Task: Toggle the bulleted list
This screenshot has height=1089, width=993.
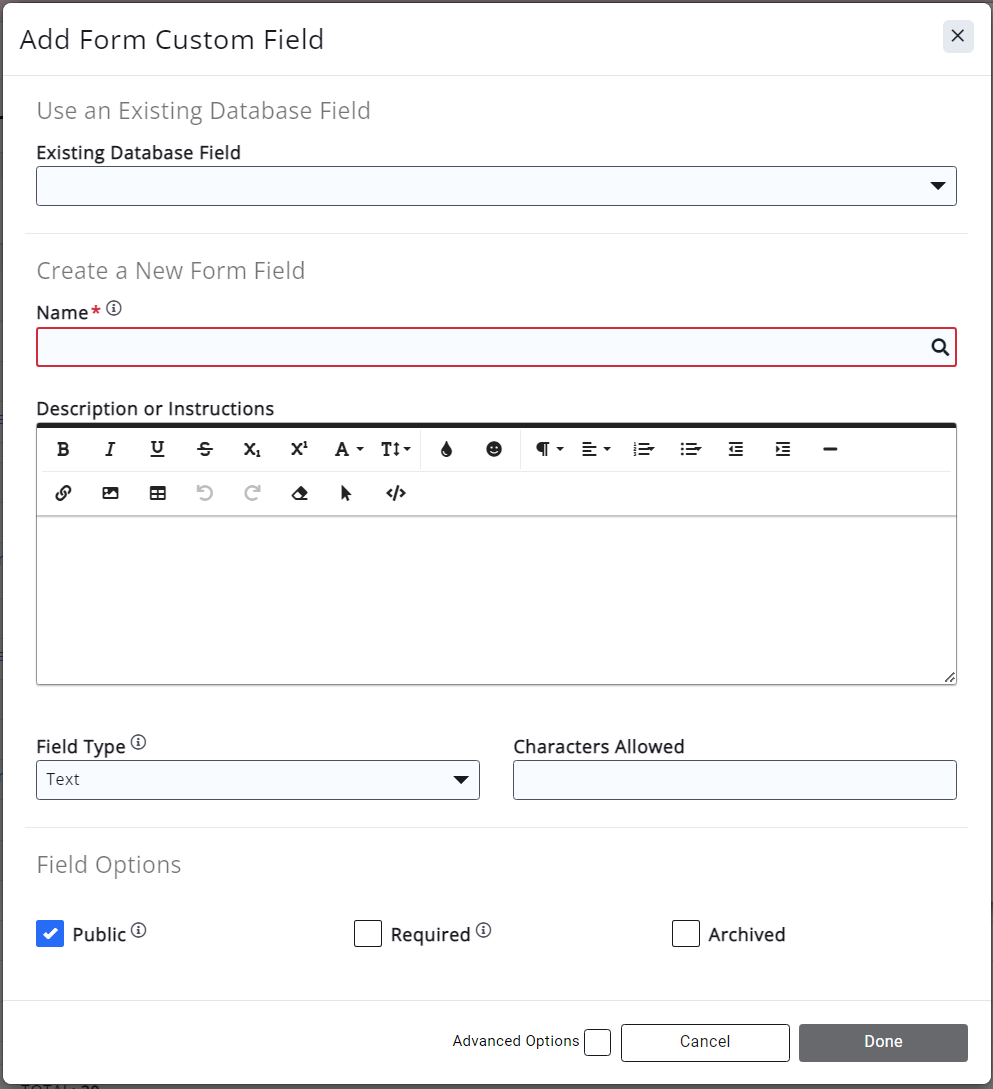Action: click(691, 449)
